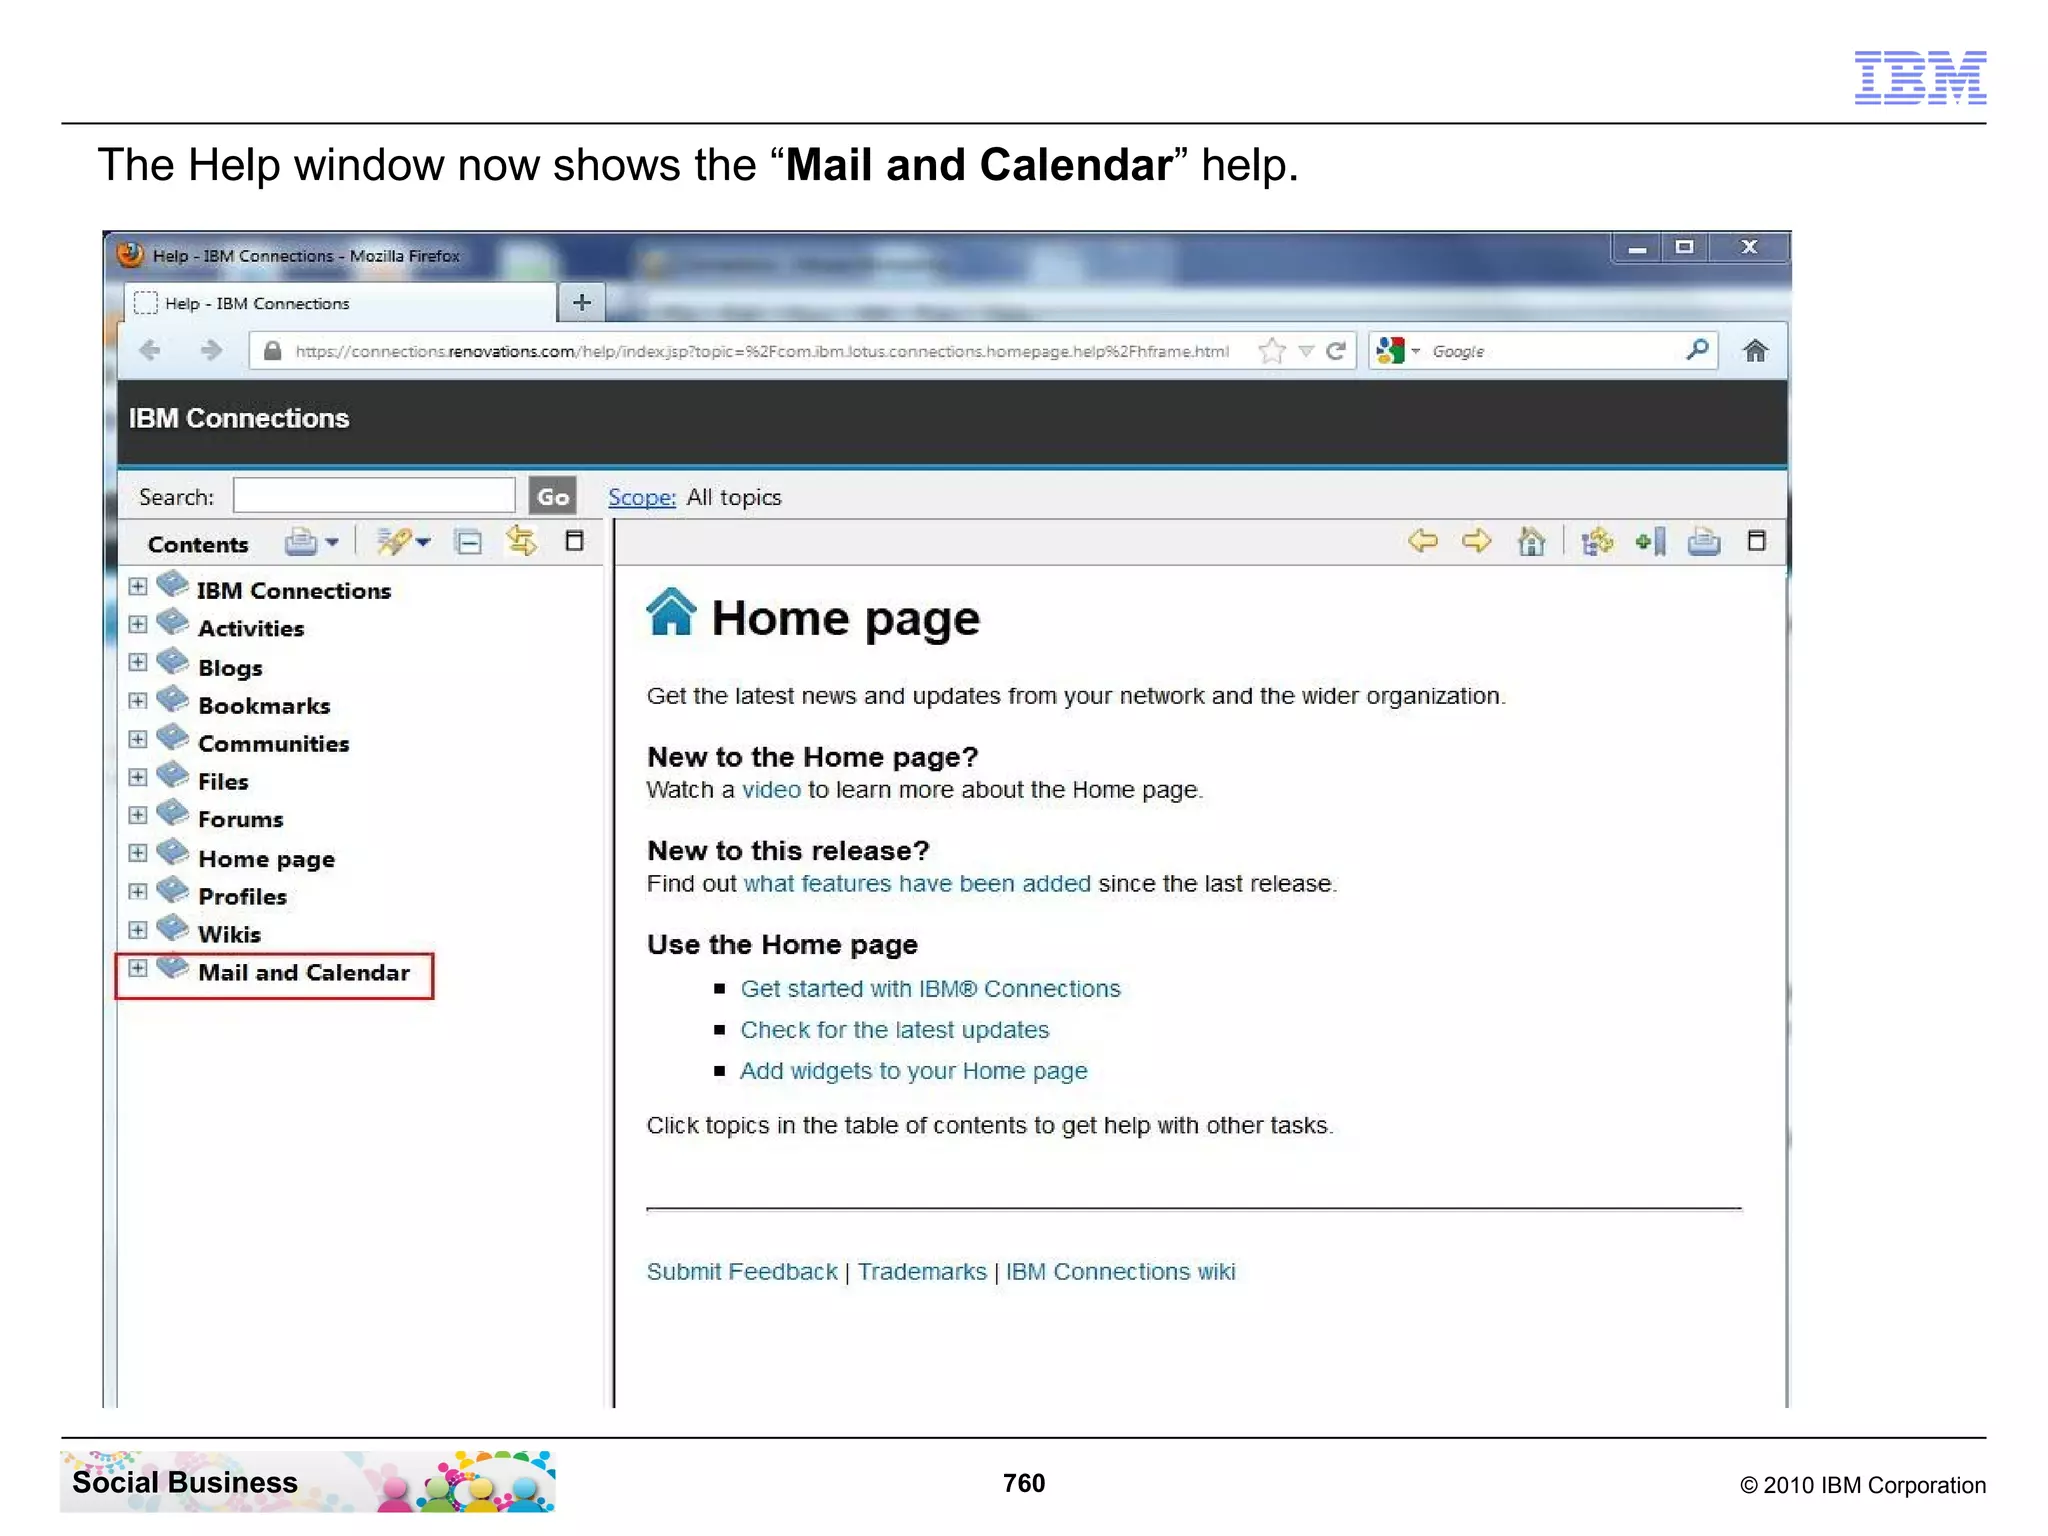Open a new browser tab with plus
This screenshot has height=1536, width=2048.
pyautogui.click(x=582, y=302)
